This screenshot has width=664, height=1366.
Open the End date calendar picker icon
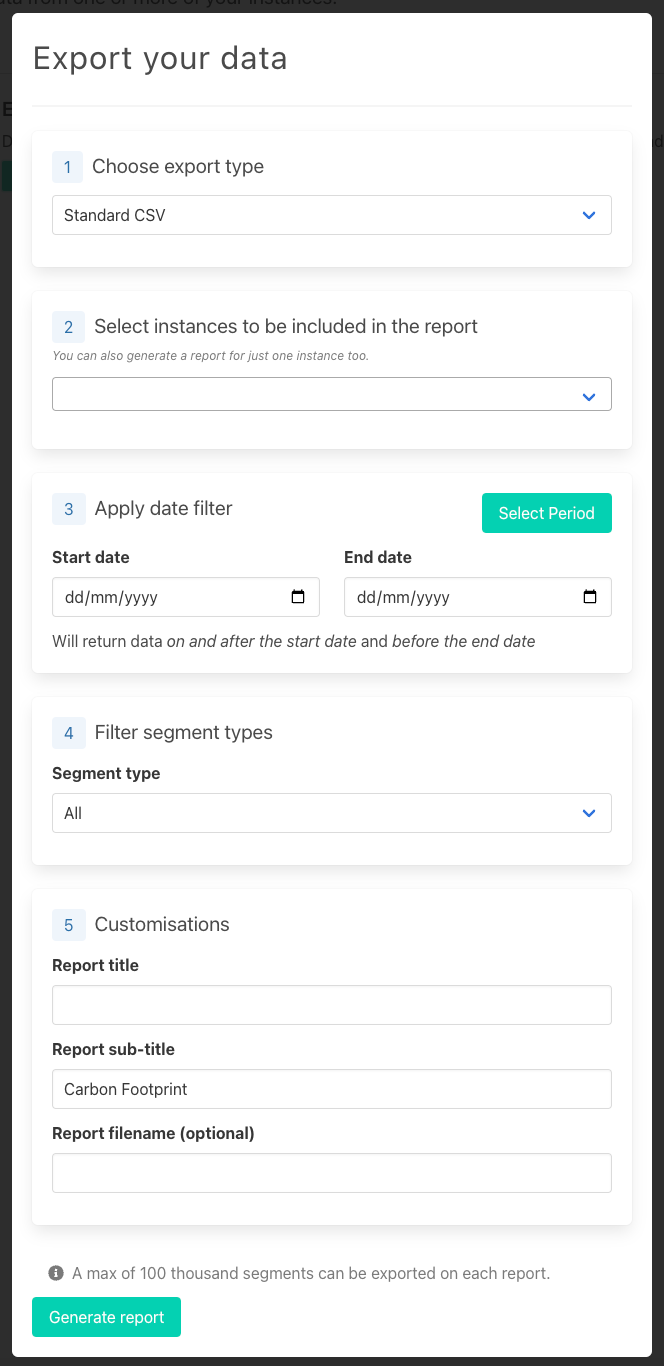590,597
